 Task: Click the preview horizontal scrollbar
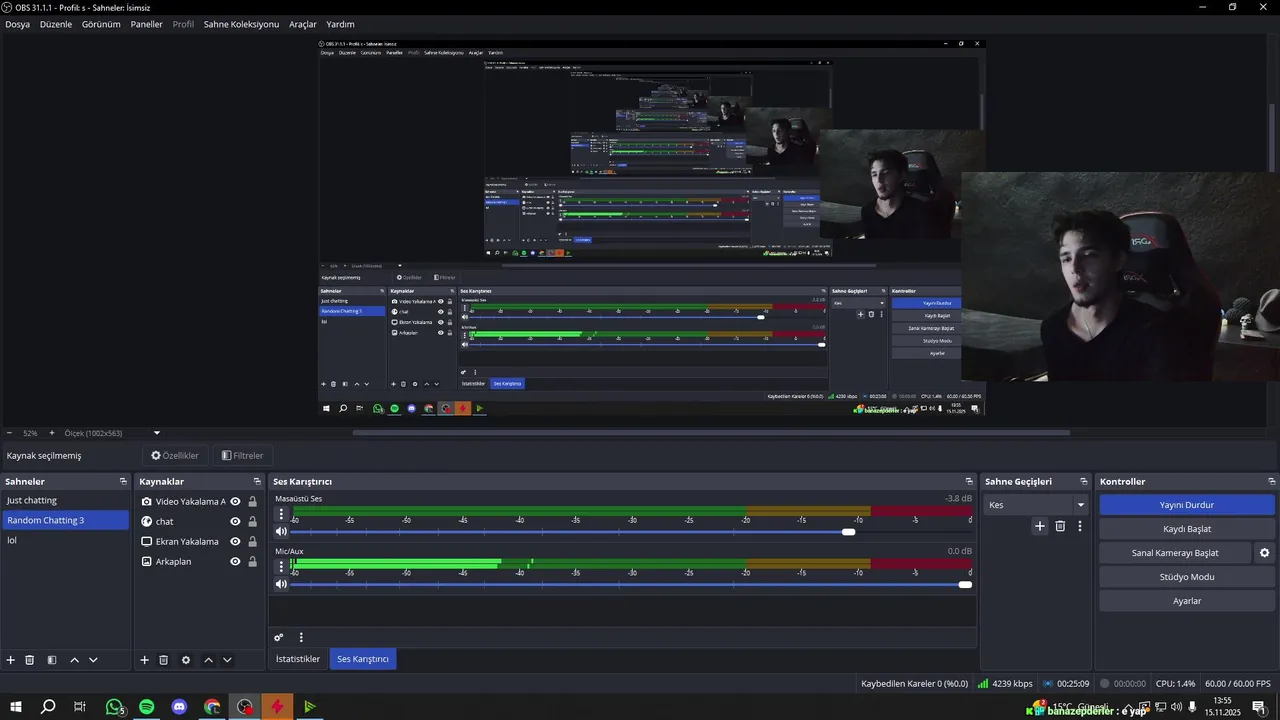(x=711, y=433)
